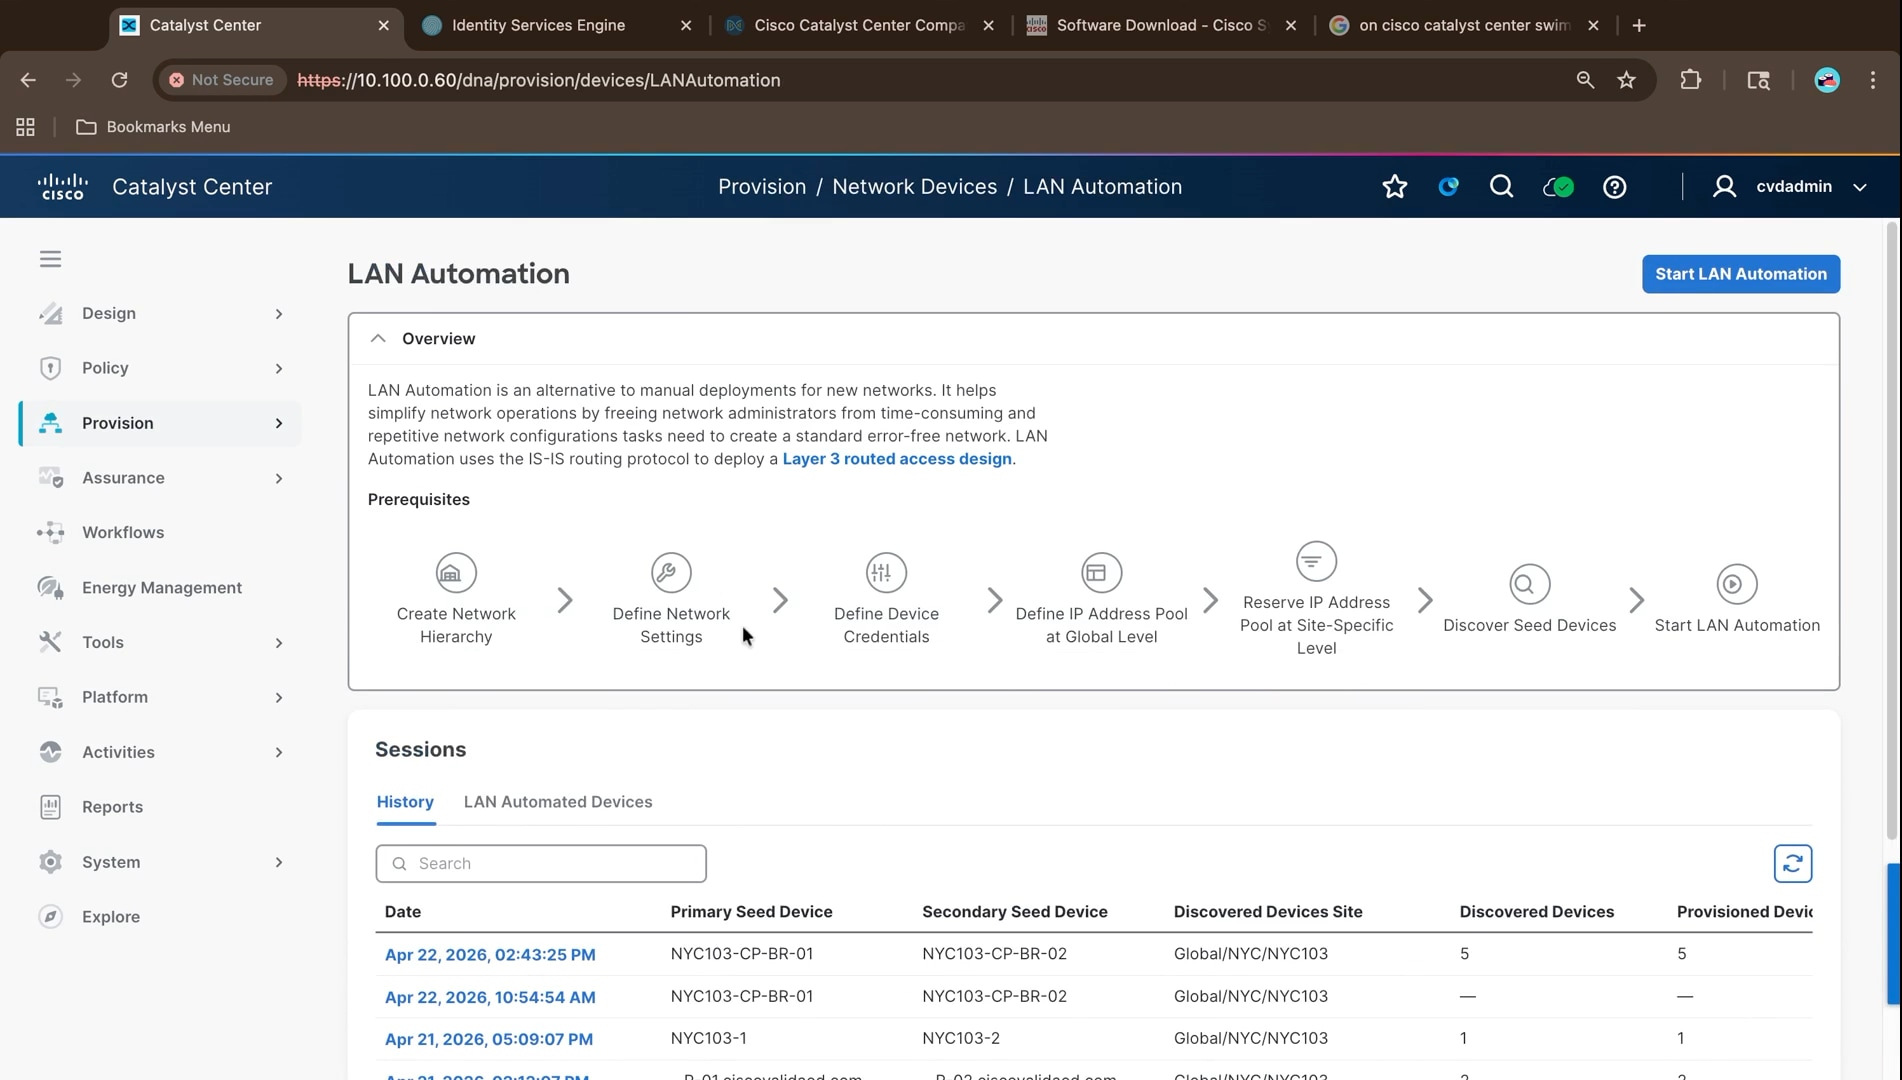This screenshot has width=1902, height=1080.
Task: Open session Apr 22, 2026, 02:43:25 PM
Action: pos(490,955)
